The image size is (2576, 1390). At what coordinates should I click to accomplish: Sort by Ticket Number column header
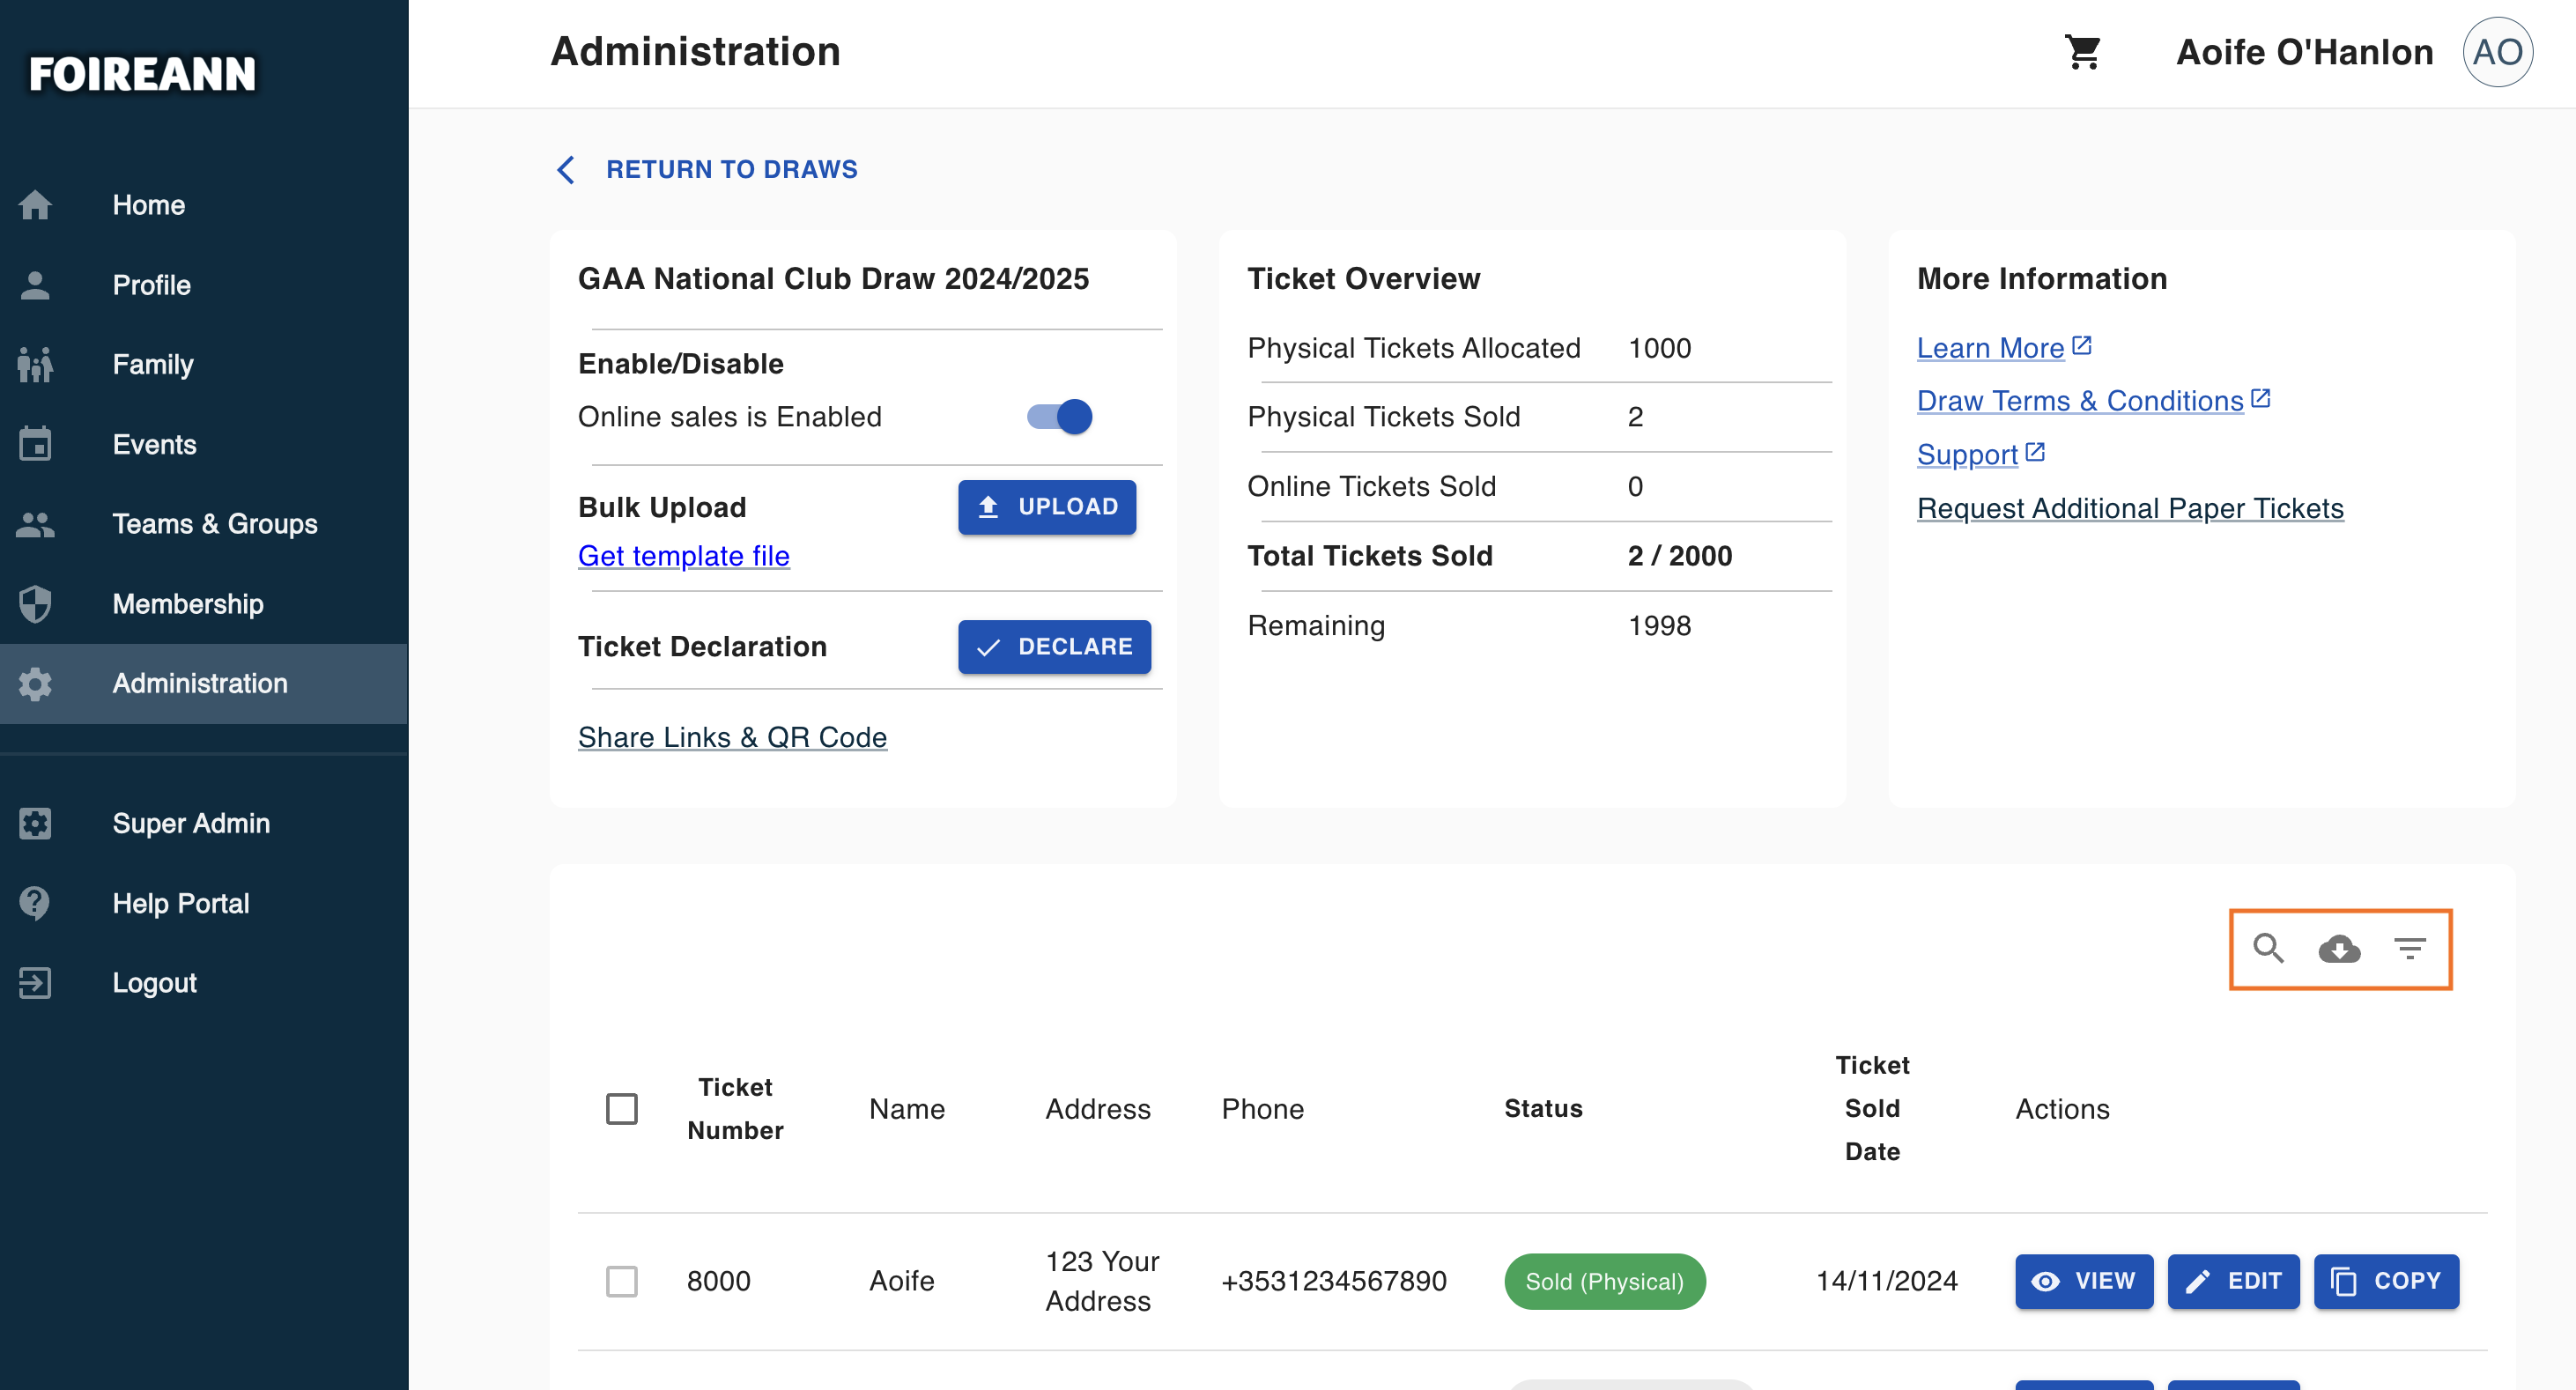pos(735,1109)
